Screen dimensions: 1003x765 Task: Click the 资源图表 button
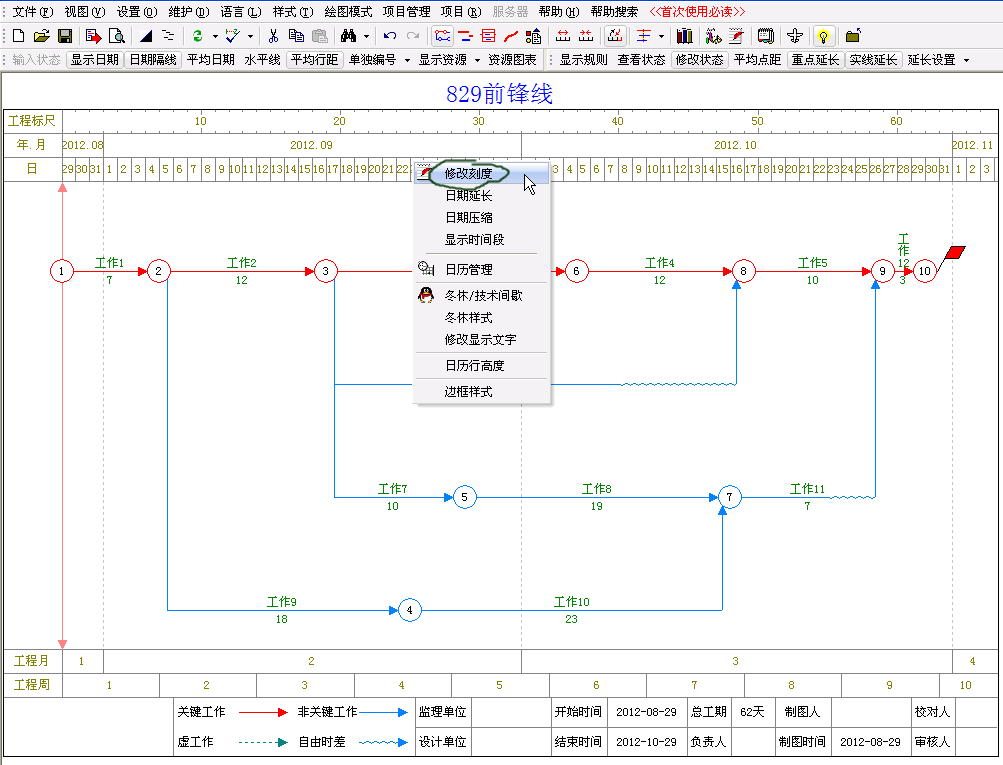pos(512,59)
